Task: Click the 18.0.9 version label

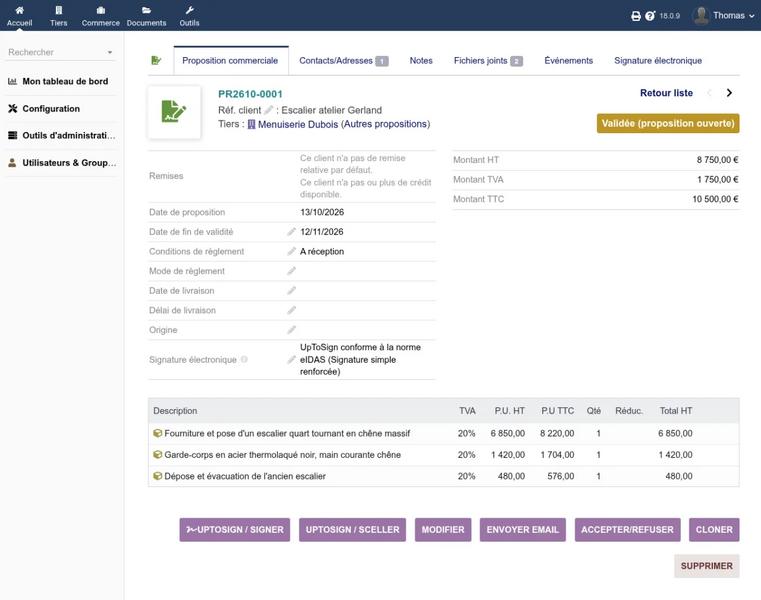Action: point(669,16)
